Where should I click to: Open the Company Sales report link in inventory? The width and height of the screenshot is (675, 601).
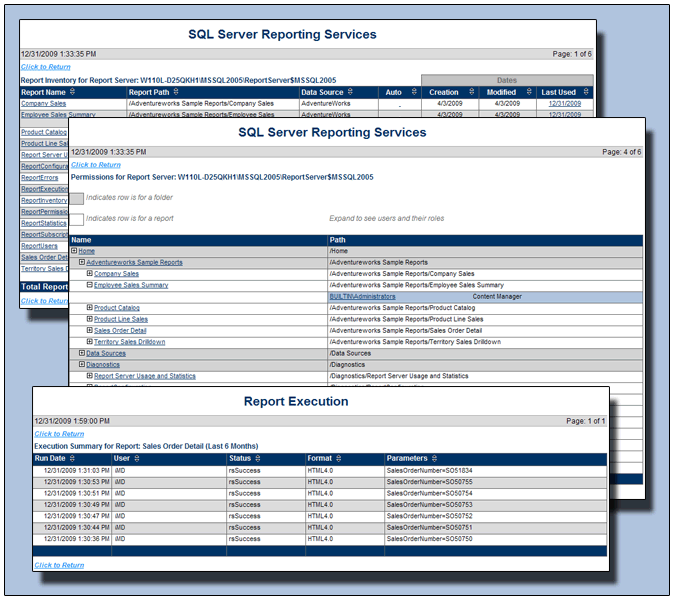click(43, 103)
